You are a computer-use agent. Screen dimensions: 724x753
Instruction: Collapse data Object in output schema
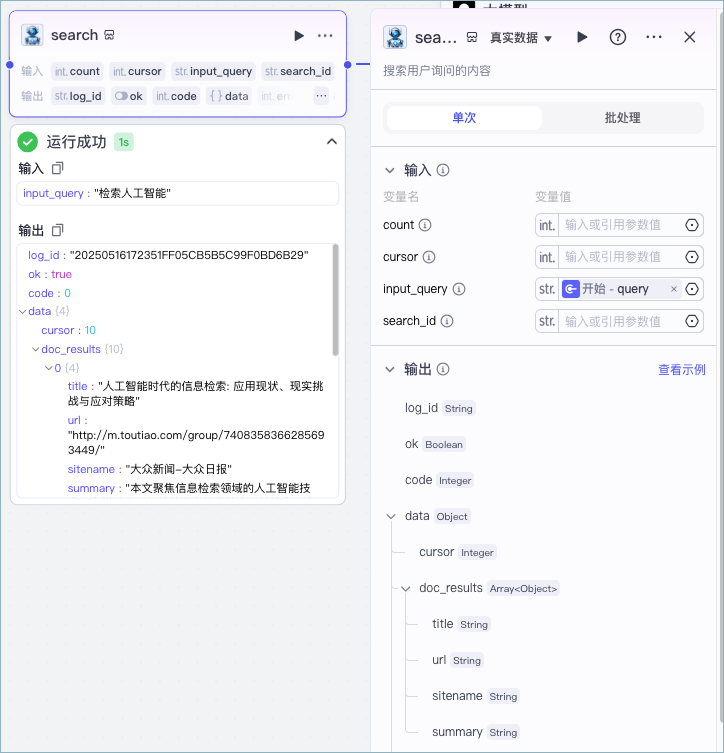pyautogui.click(x=391, y=516)
